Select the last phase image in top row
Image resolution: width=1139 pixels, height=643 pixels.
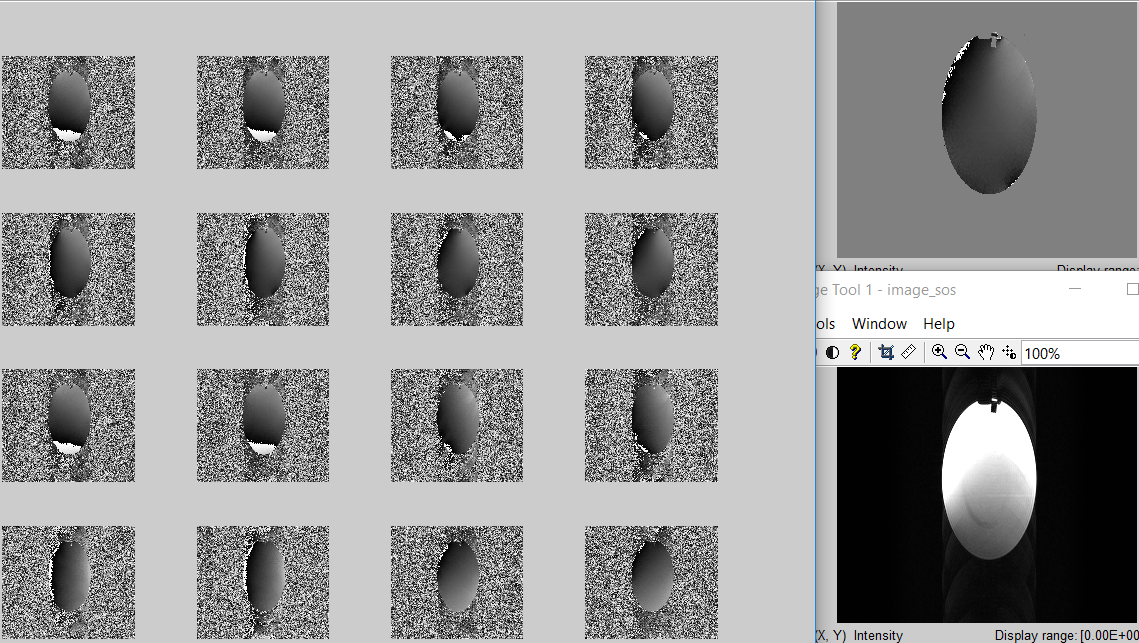pos(651,112)
